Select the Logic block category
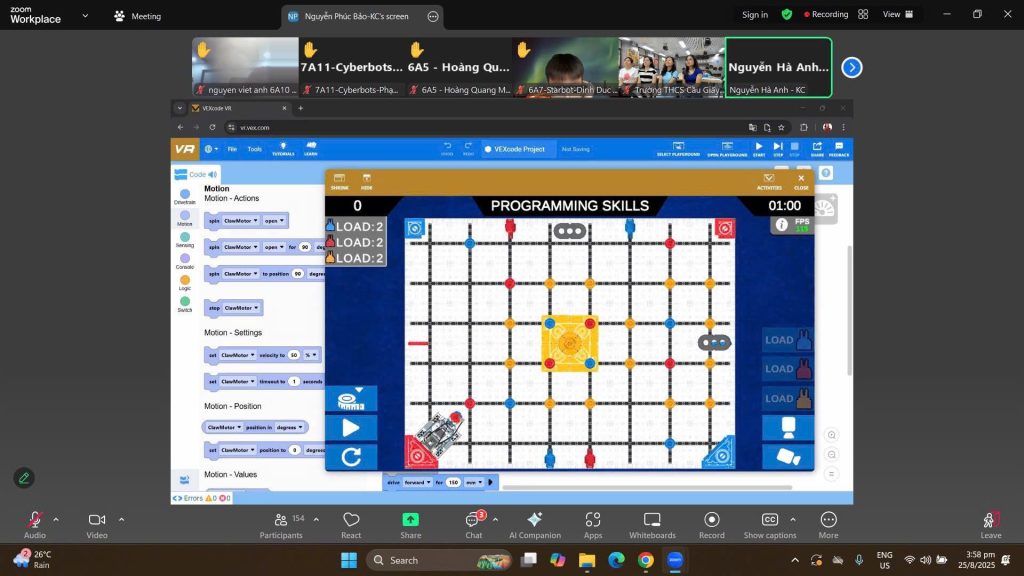 click(185, 283)
